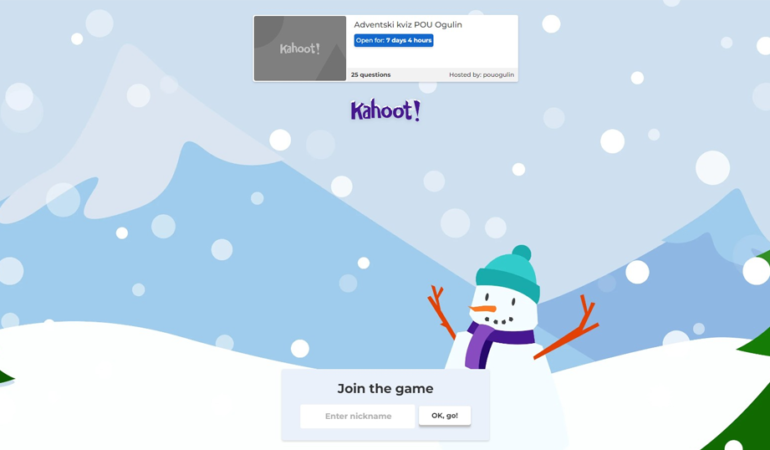This screenshot has width=770, height=450.
Task: Click the Join the game heading
Action: [x=385, y=389]
